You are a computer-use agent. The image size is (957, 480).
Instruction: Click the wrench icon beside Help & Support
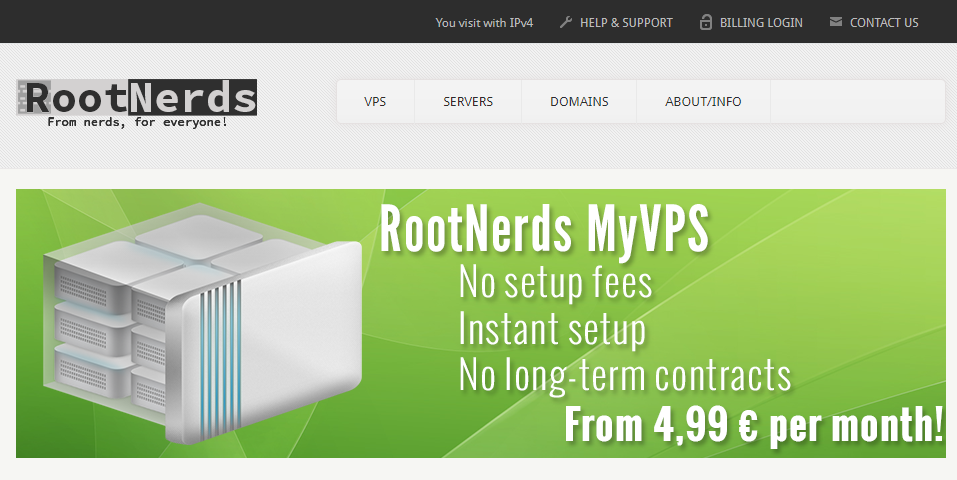click(x=566, y=23)
